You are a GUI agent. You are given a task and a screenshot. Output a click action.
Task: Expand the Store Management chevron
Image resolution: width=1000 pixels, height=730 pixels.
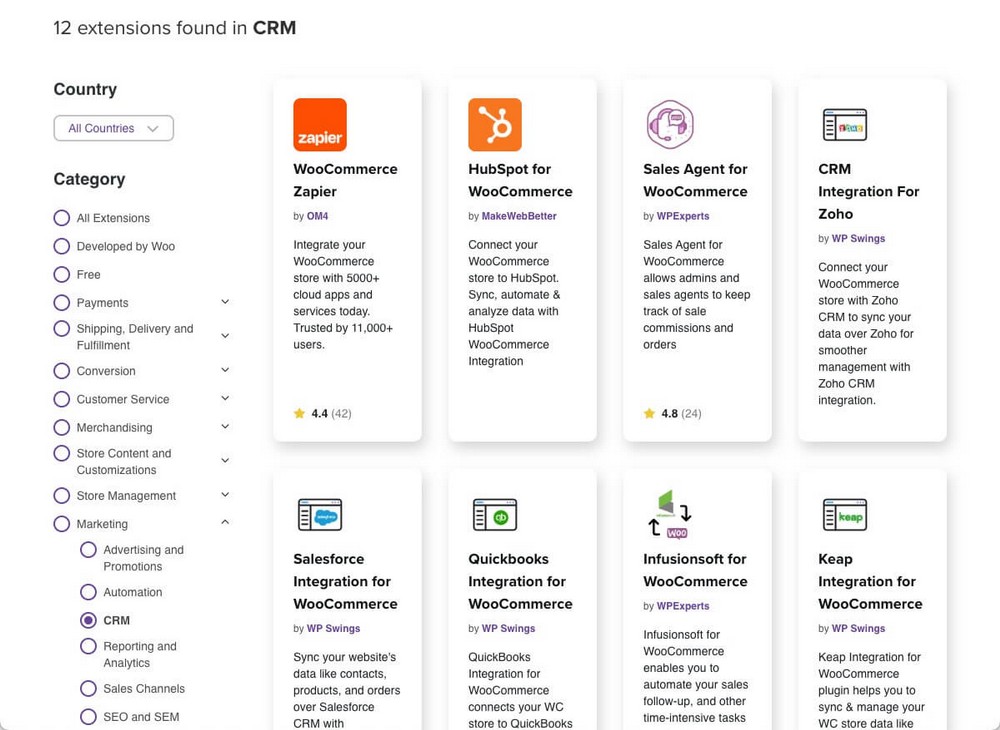(225, 495)
